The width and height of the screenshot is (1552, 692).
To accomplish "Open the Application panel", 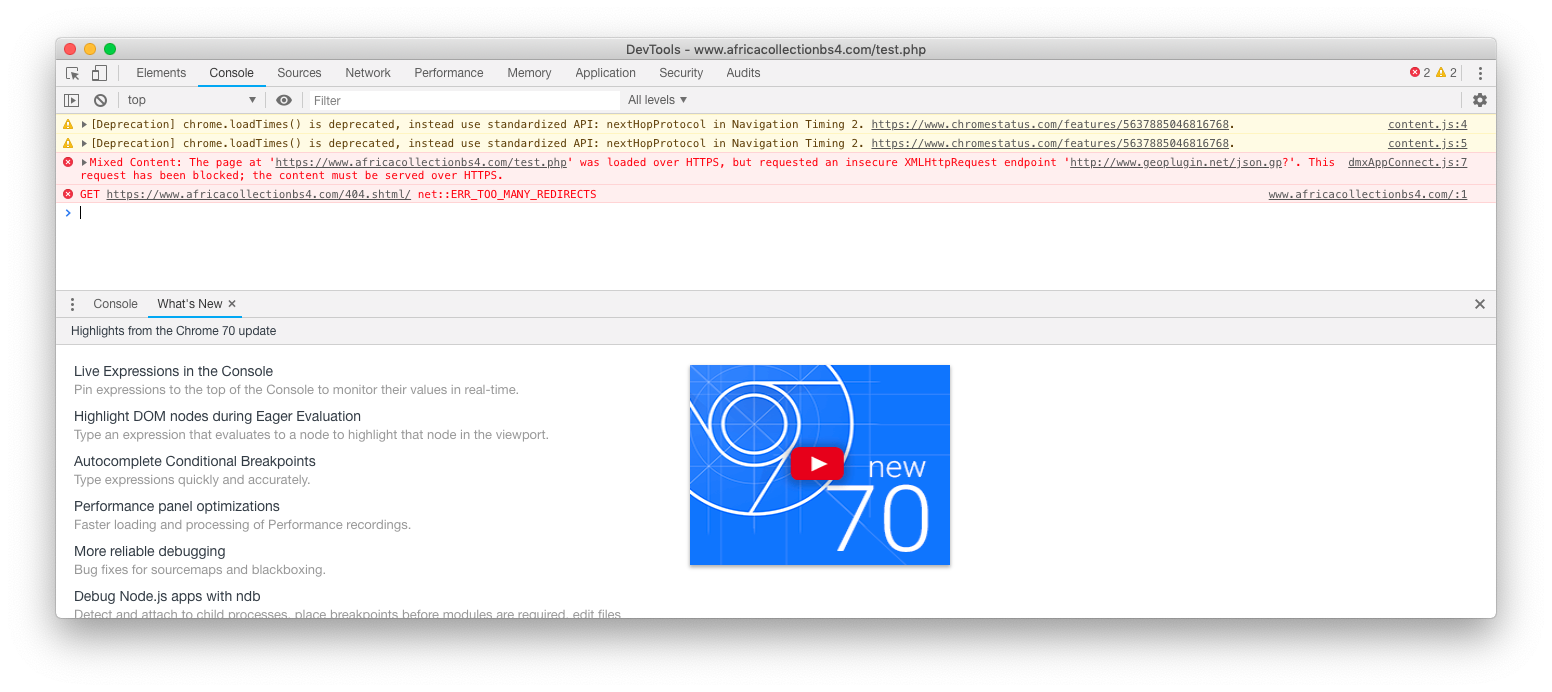I will click(x=605, y=73).
